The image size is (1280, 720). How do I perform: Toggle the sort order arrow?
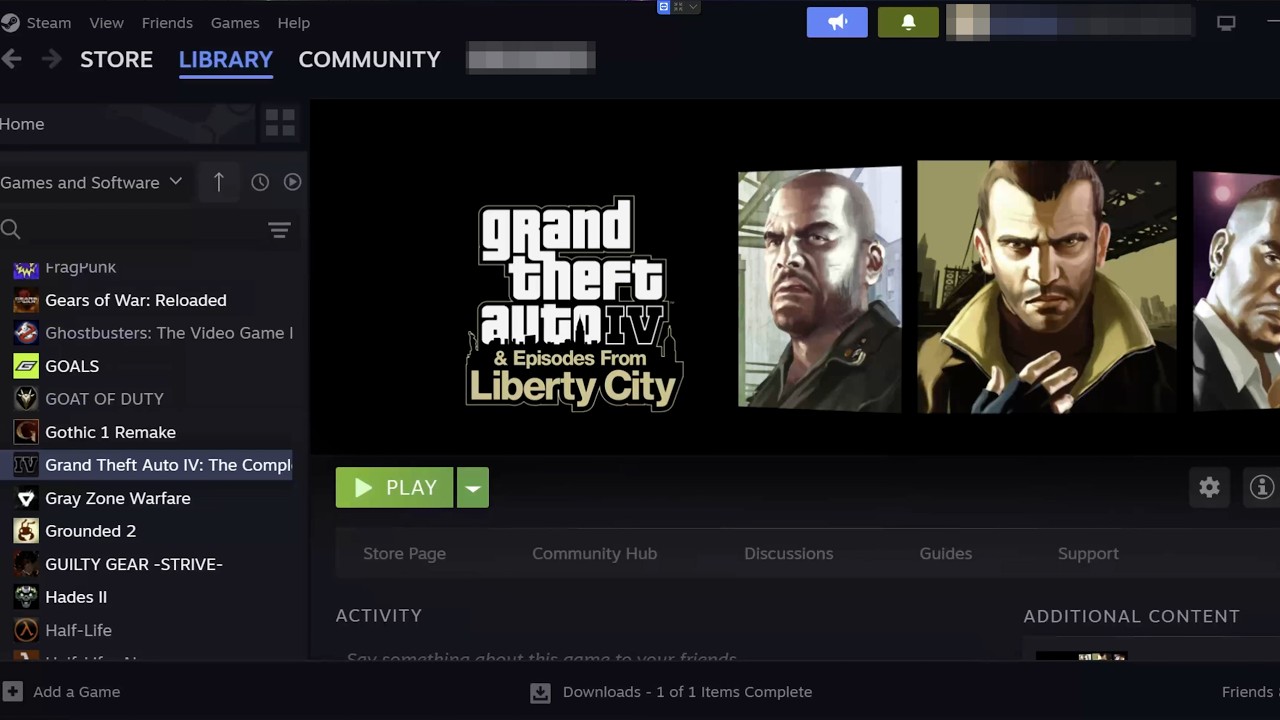218,182
